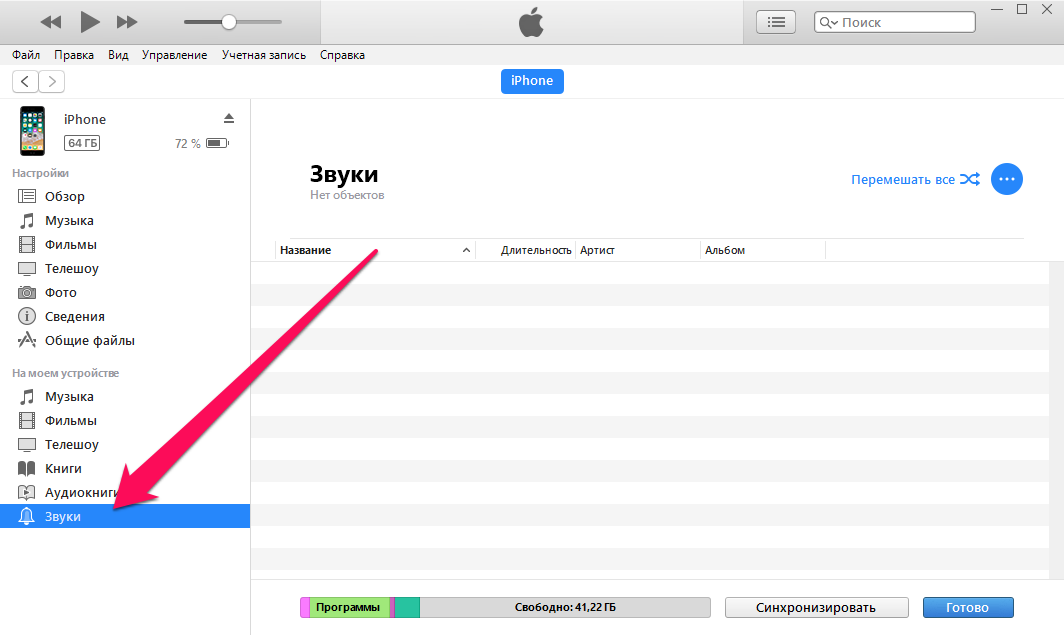Click music note icon under Настройки

click(26, 220)
